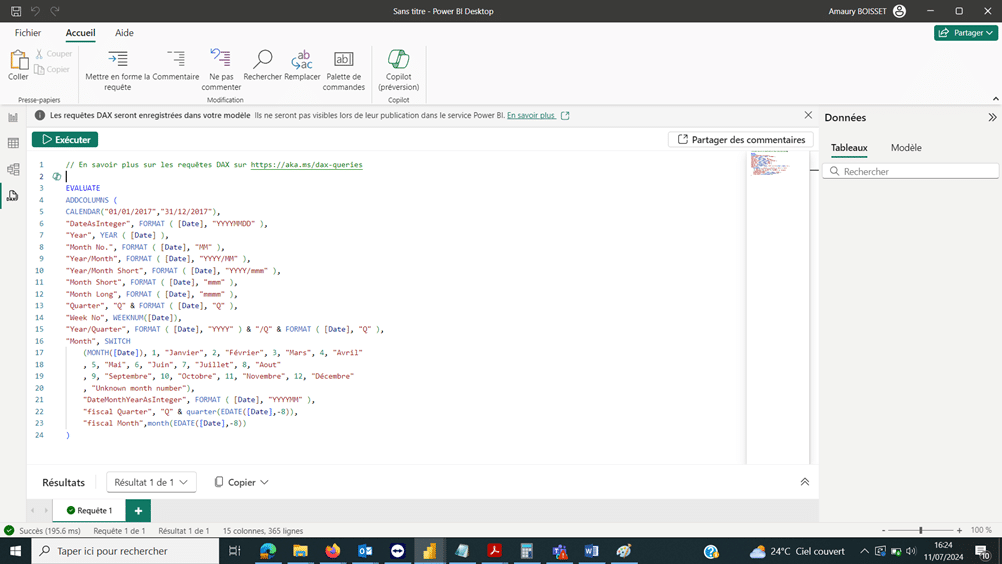Expand the Résultats panel double chevron
The image size is (1002, 564).
pyautogui.click(x=805, y=482)
